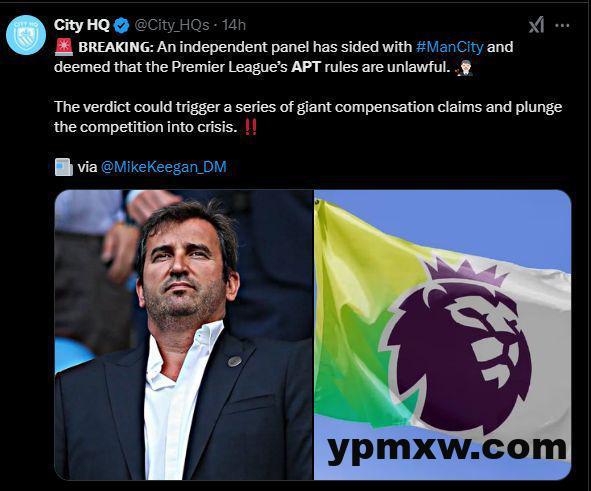591x491 pixels.
Task: Click the judge emoji after 'unlawful'
Action: (464, 68)
